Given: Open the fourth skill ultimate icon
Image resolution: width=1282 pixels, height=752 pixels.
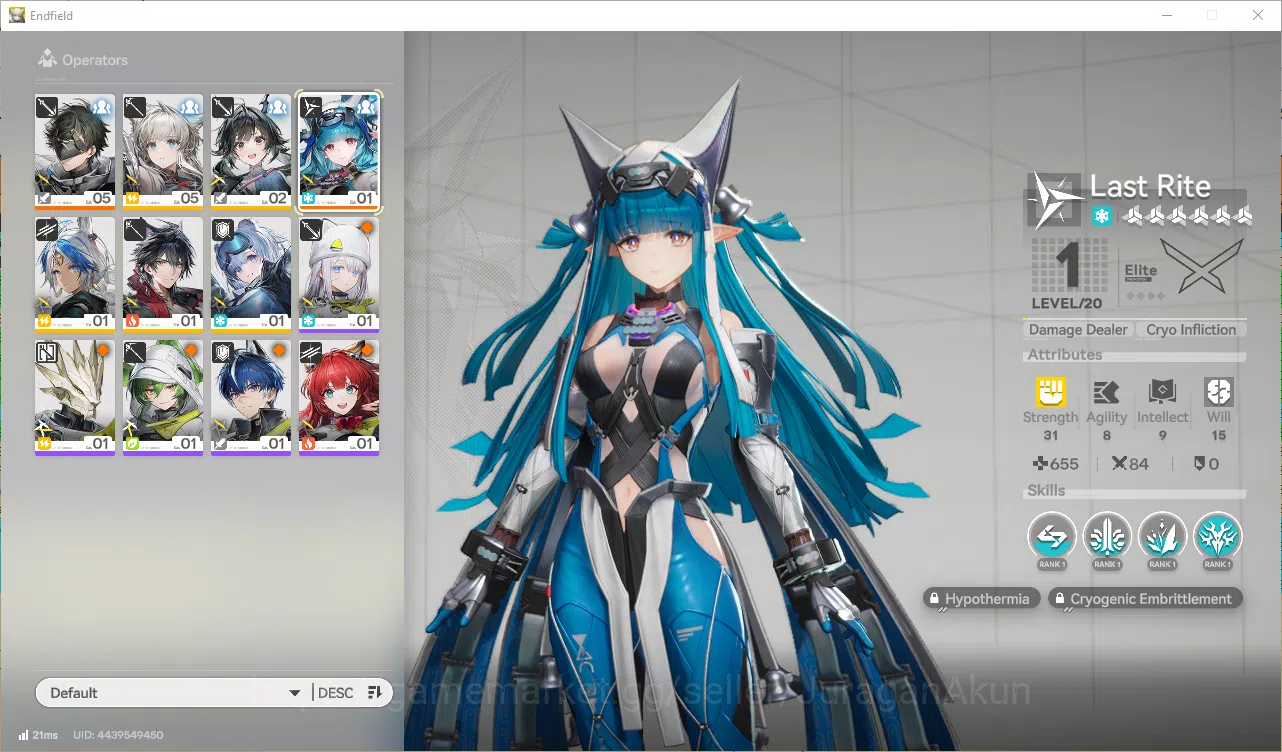Looking at the screenshot, I should click(1217, 537).
